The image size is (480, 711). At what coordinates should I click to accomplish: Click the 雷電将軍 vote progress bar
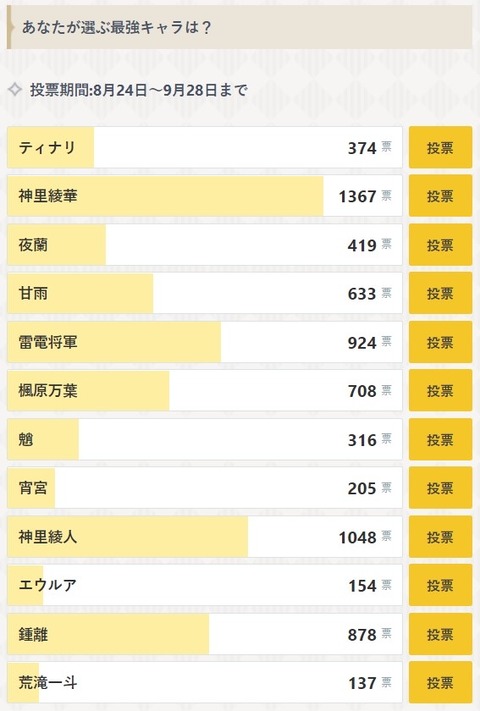pos(205,342)
